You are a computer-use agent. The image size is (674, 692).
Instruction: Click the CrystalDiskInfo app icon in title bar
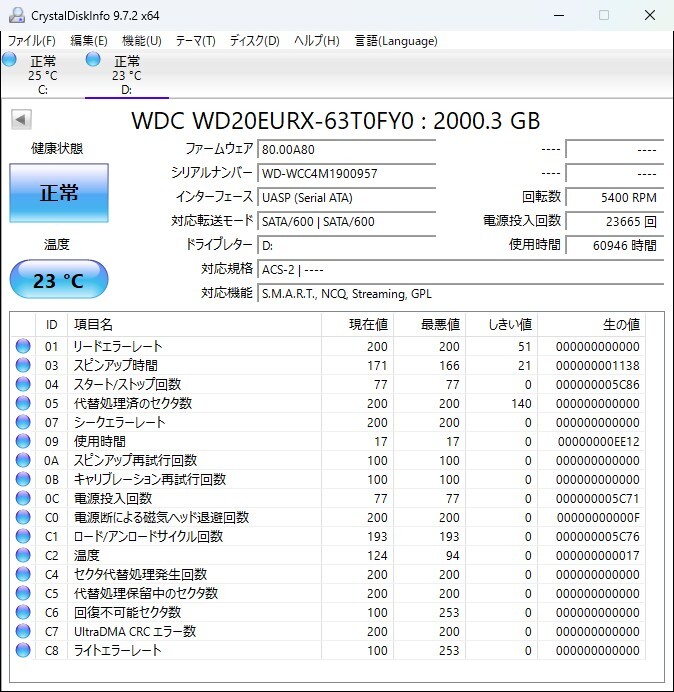click(15, 15)
